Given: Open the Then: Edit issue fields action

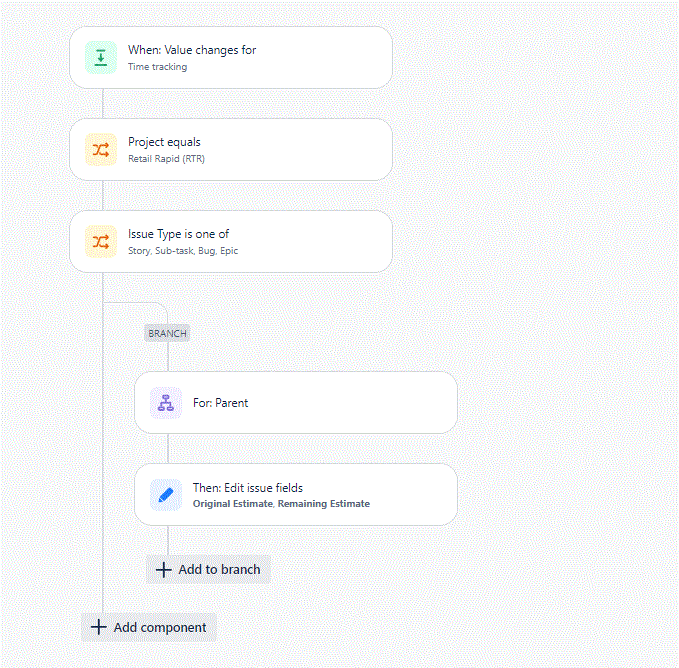Looking at the screenshot, I should [296, 495].
